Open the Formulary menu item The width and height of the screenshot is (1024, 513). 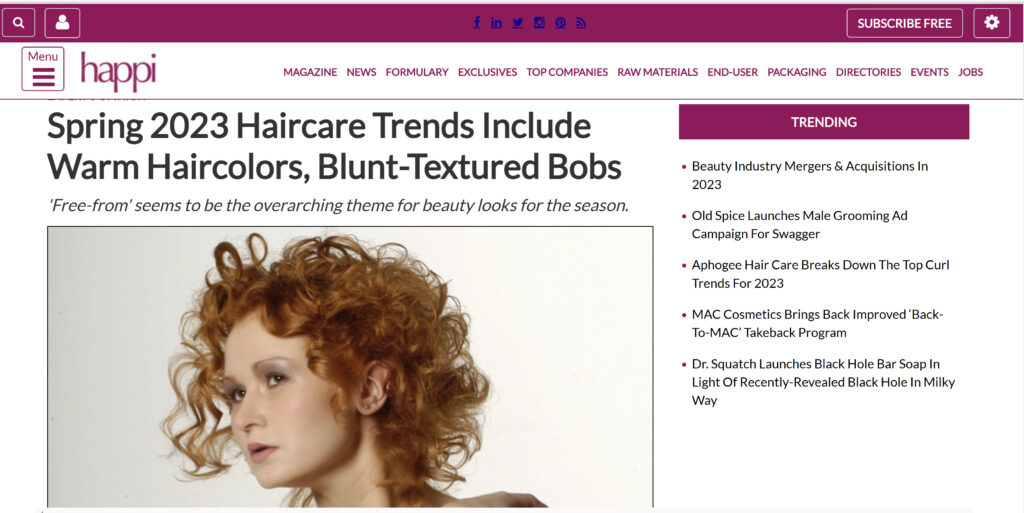pos(417,72)
